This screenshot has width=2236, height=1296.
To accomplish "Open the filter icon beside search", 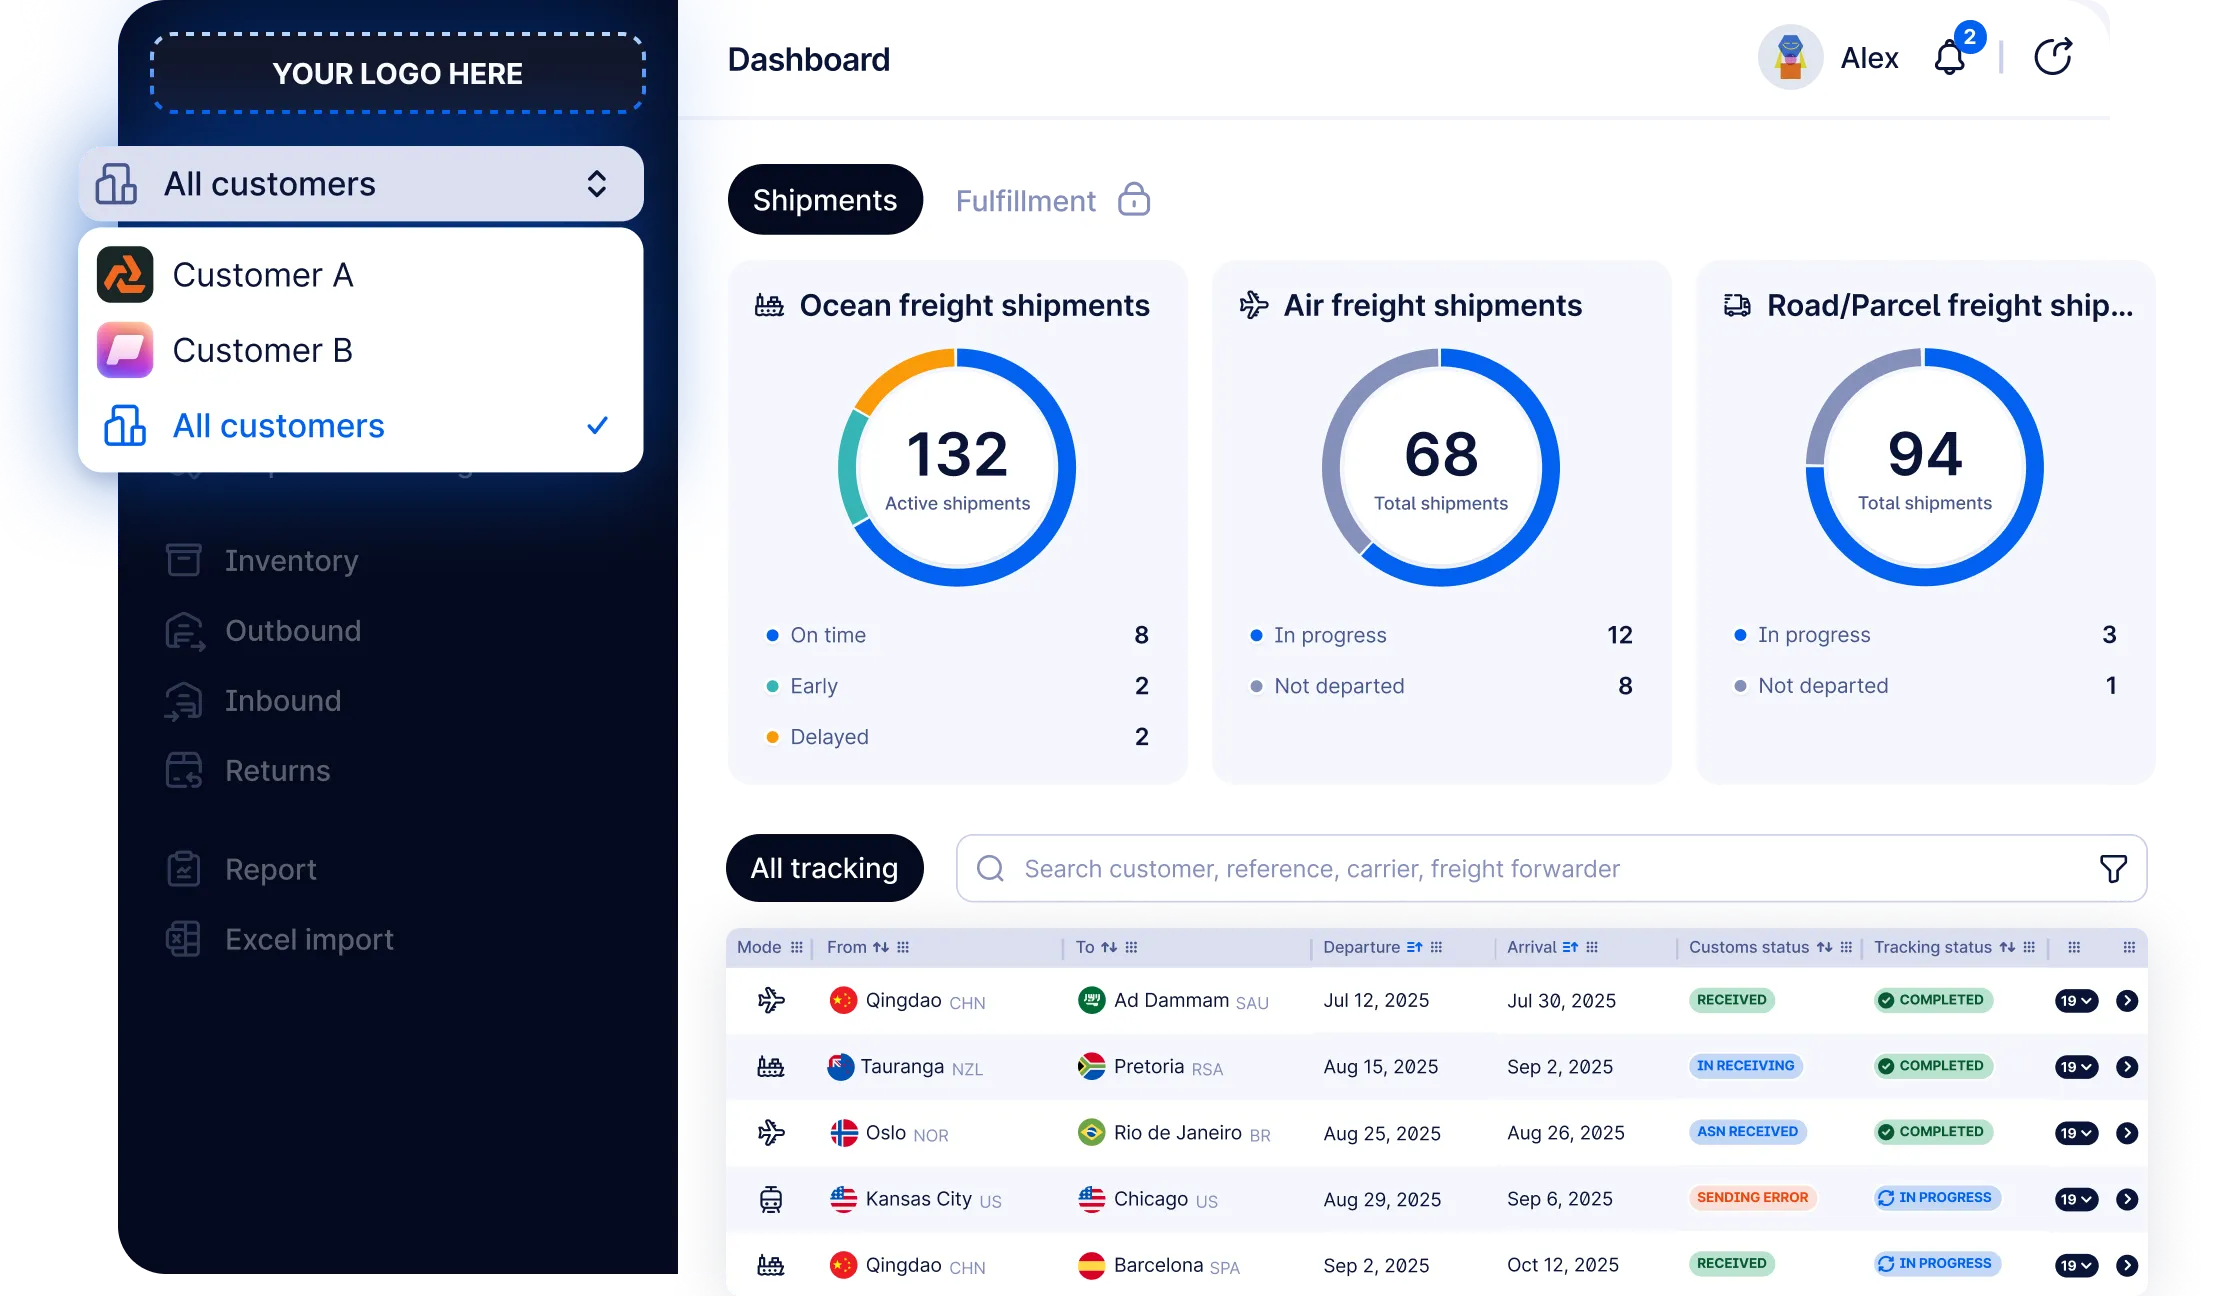I will pos(2112,868).
